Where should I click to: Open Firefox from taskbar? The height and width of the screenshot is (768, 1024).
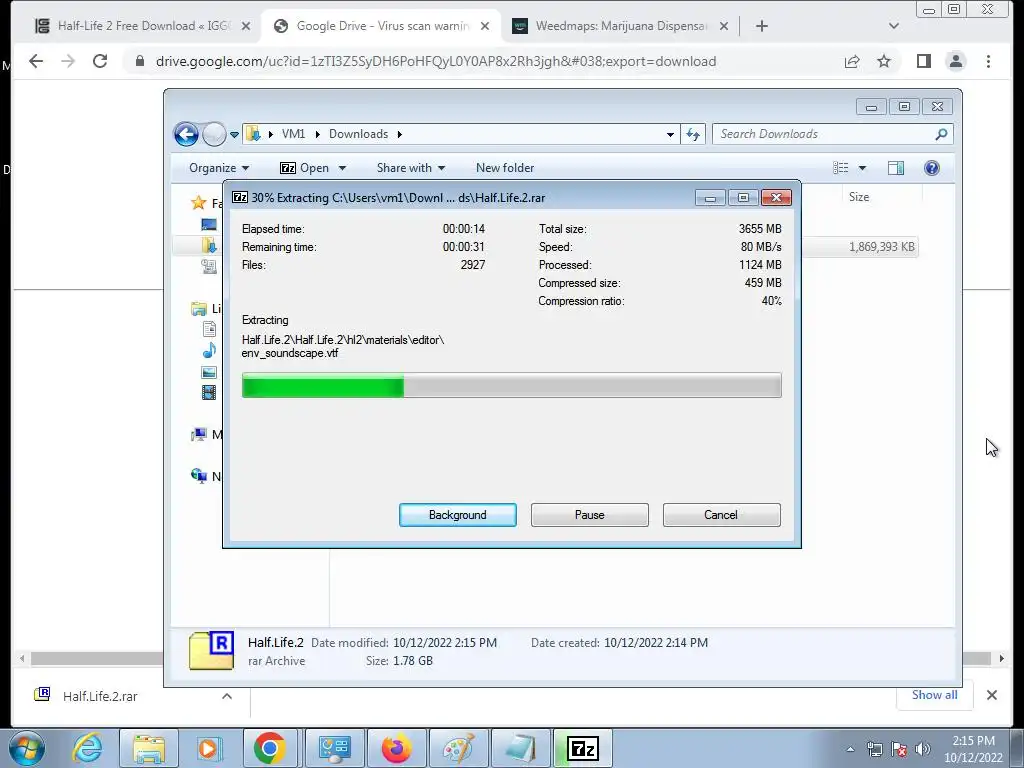(396, 748)
